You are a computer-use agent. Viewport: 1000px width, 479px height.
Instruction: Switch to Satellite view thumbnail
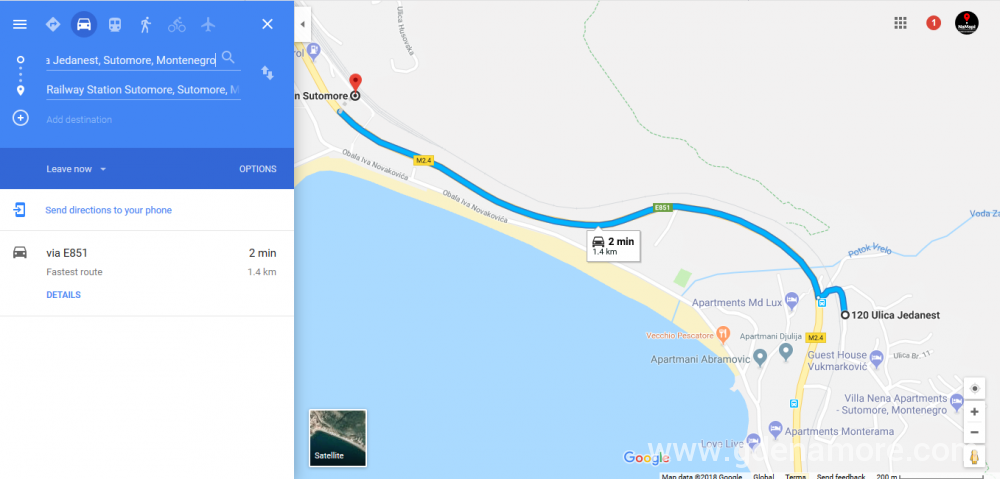tap(338, 438)
